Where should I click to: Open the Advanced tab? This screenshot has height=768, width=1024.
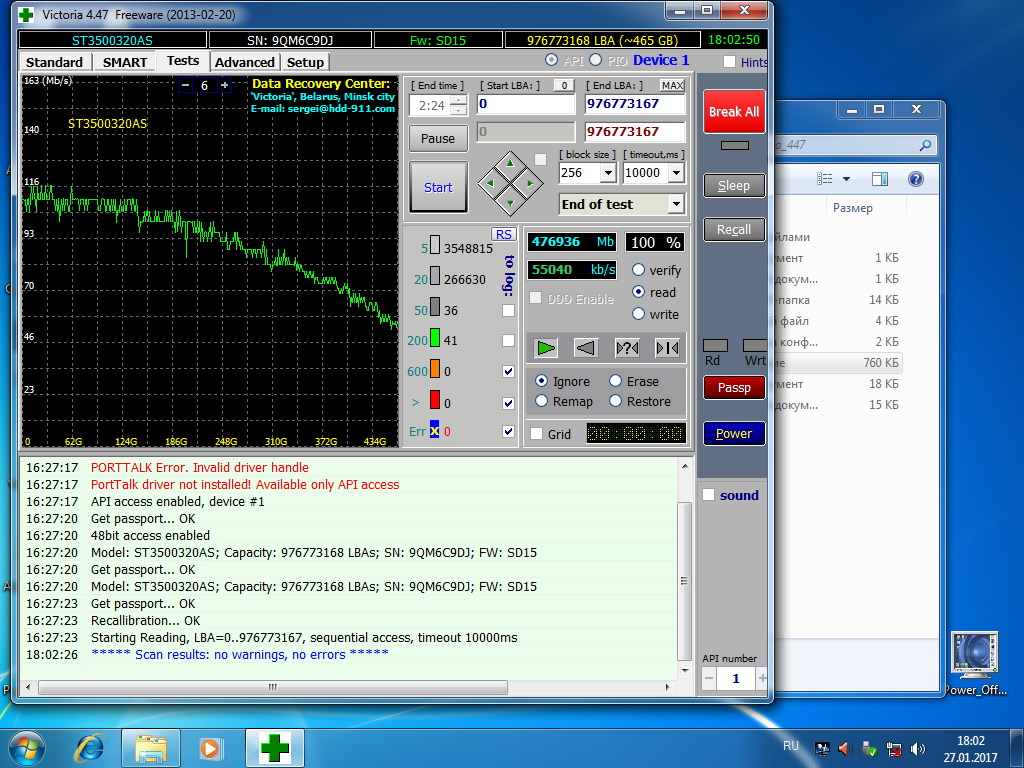[244, 62]
